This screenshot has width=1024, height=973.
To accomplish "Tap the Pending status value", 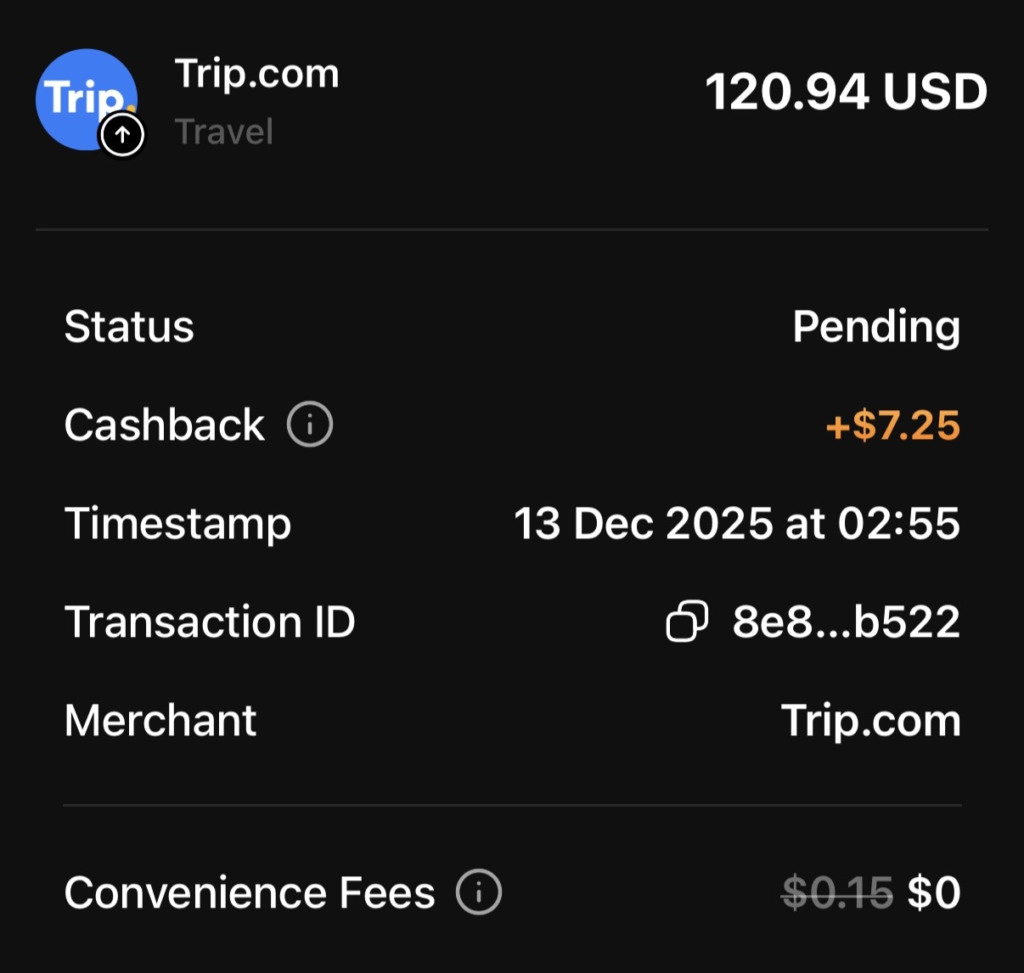I will [x=876, y=327].
